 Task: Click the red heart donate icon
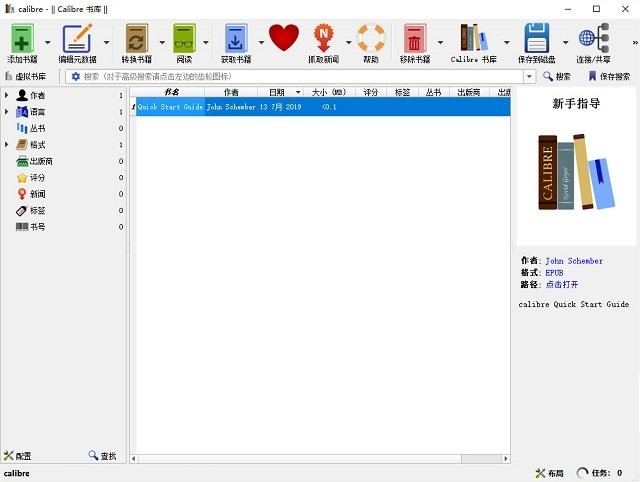284,38
